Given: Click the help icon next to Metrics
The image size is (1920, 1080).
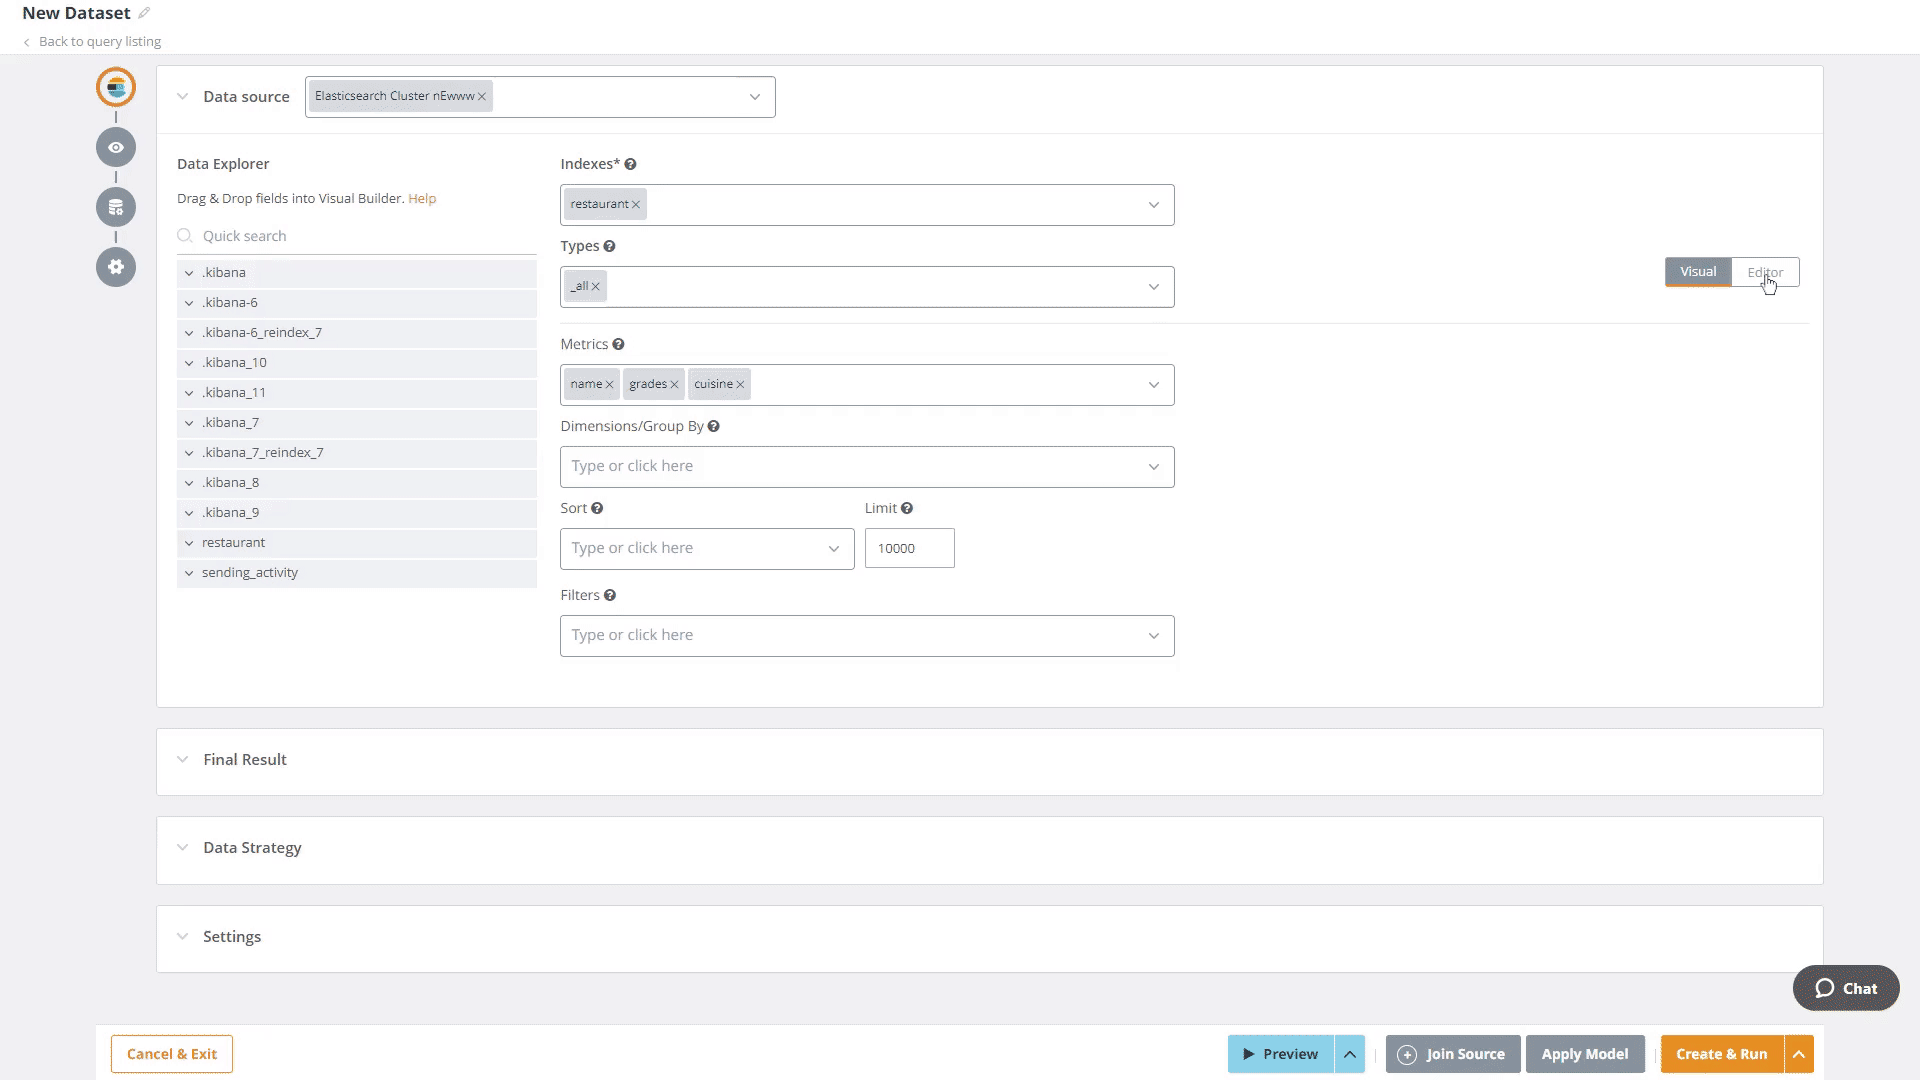Looking at the screenshot, I should point(618,344).
